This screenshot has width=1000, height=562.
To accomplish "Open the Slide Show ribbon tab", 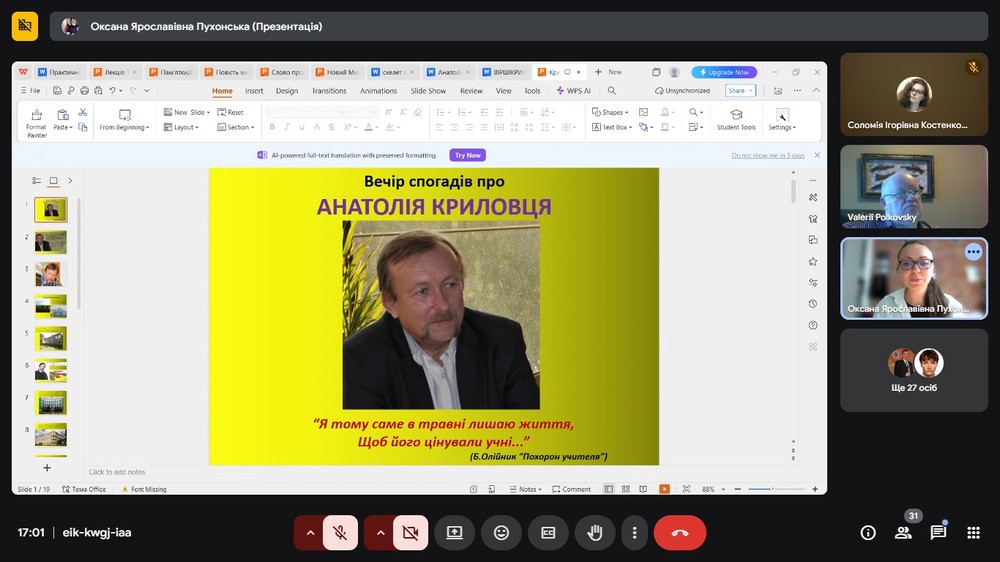I will click(x=428, y=91).
